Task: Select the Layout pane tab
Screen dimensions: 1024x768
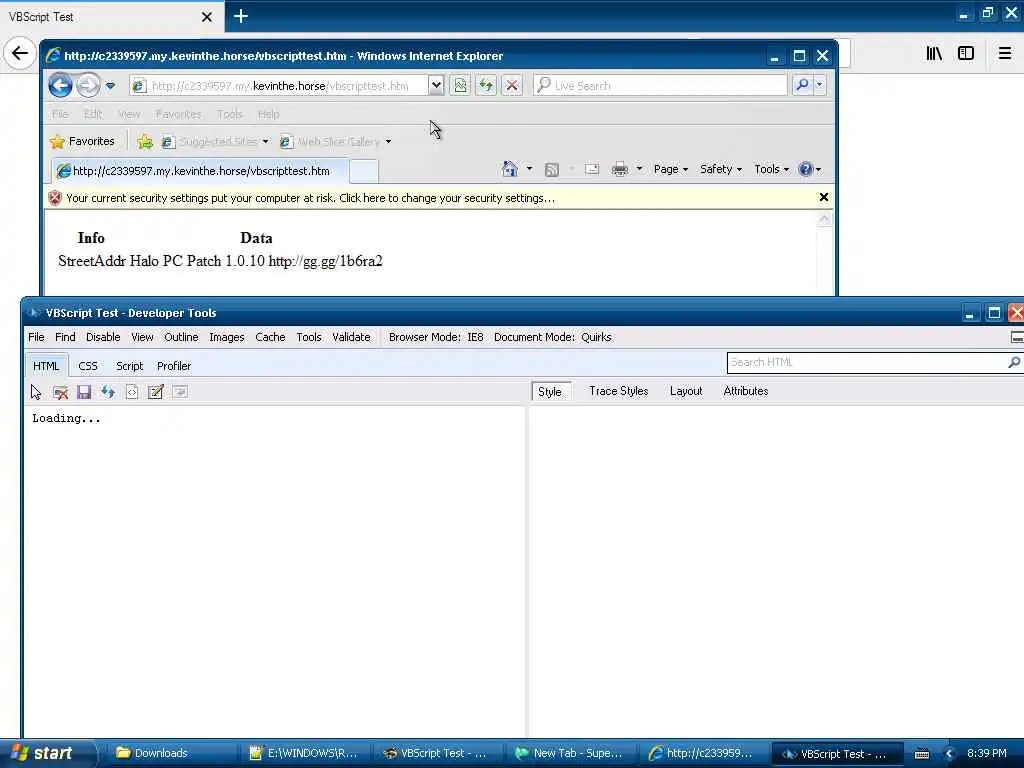Action: [x=686, y=391]
